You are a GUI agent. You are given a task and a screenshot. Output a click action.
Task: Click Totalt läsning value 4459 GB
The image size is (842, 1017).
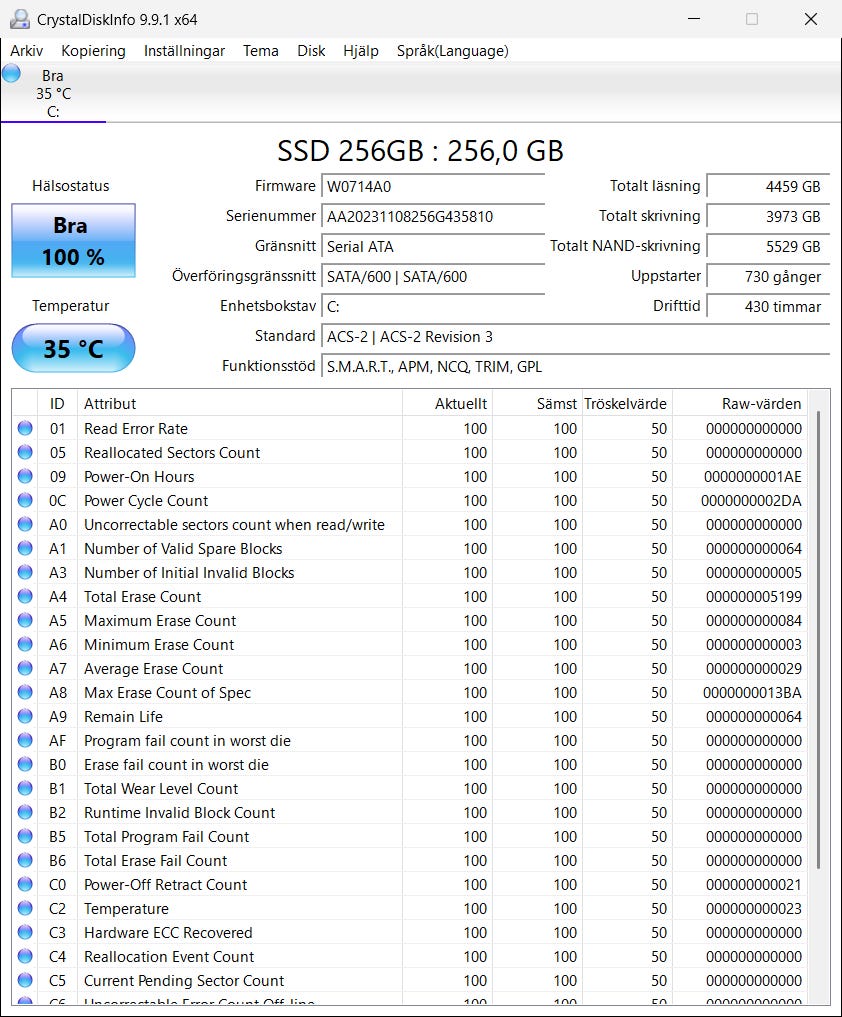(768, 187)
